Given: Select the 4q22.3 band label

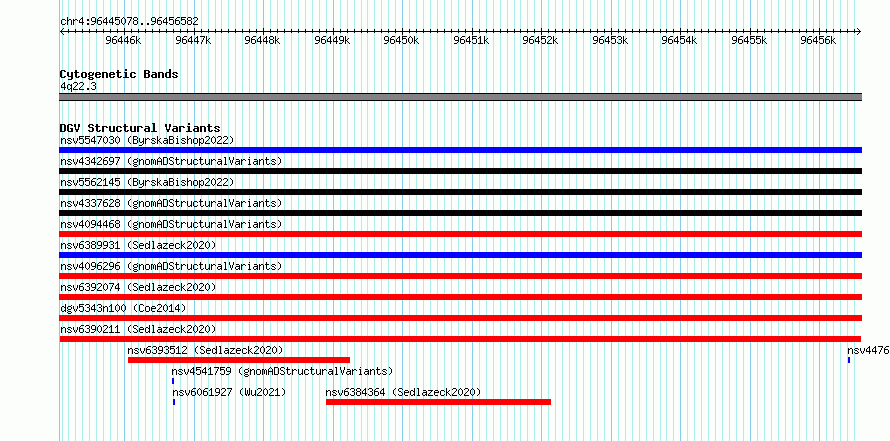Looking at the screenshot, I should (x=78, y=86).
